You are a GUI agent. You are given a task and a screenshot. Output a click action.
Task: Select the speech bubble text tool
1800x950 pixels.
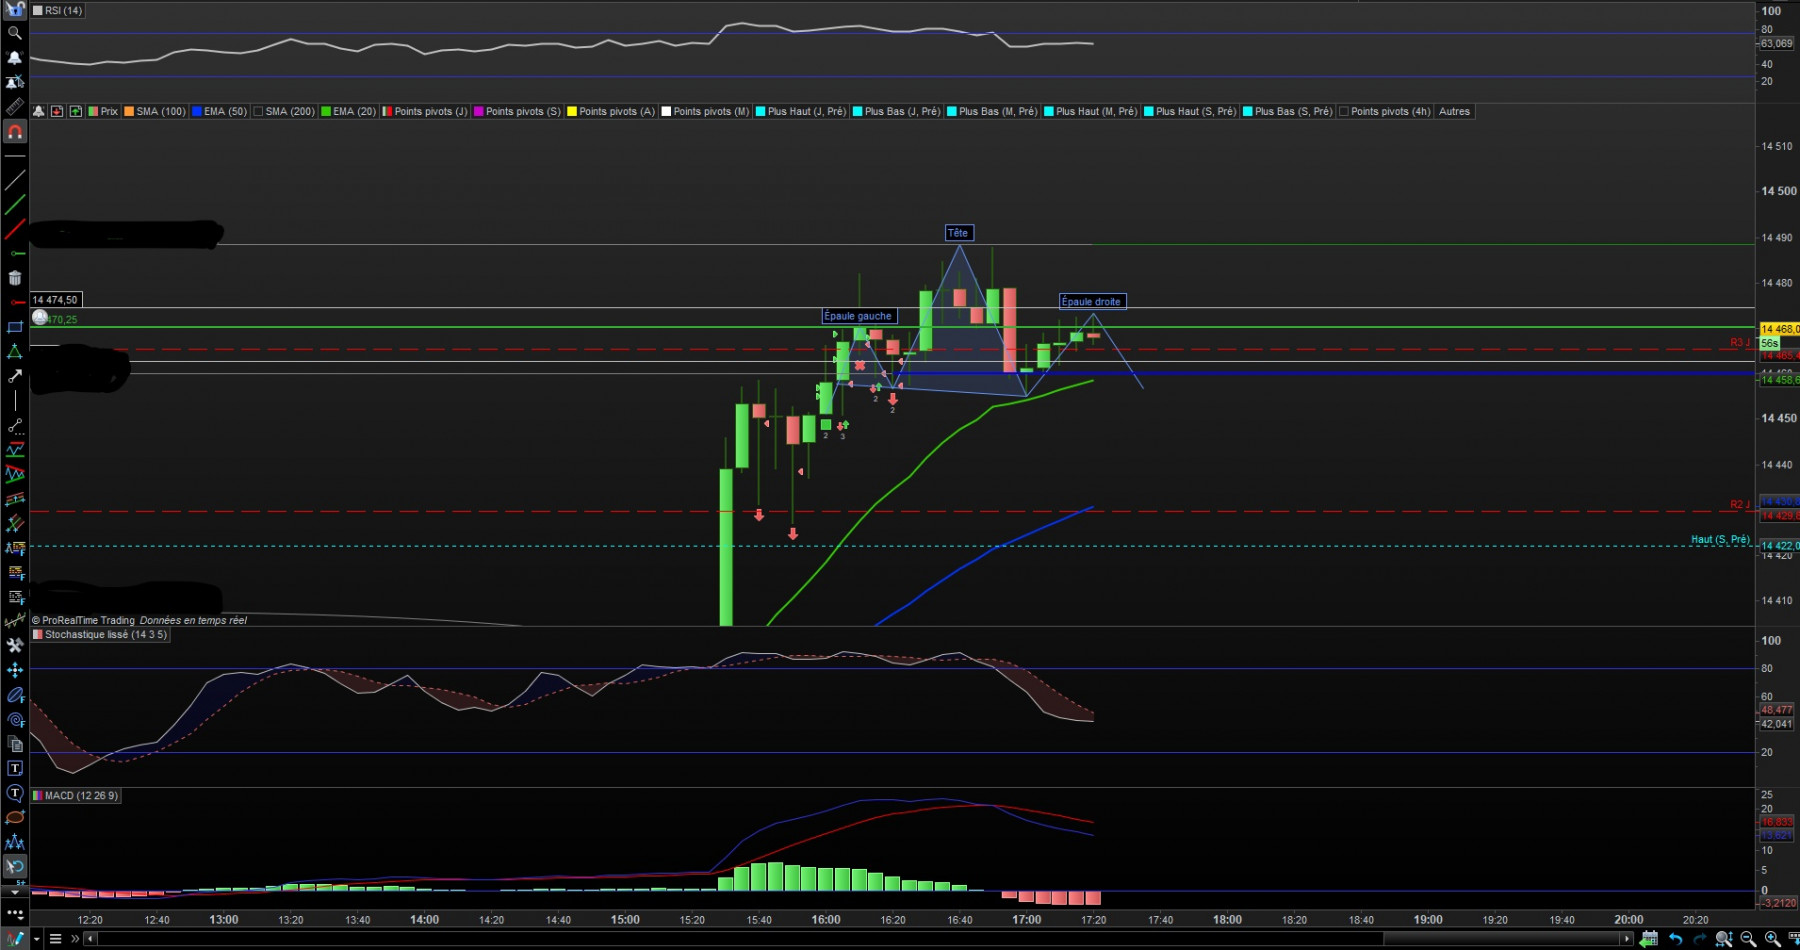(x=15, y=792)
